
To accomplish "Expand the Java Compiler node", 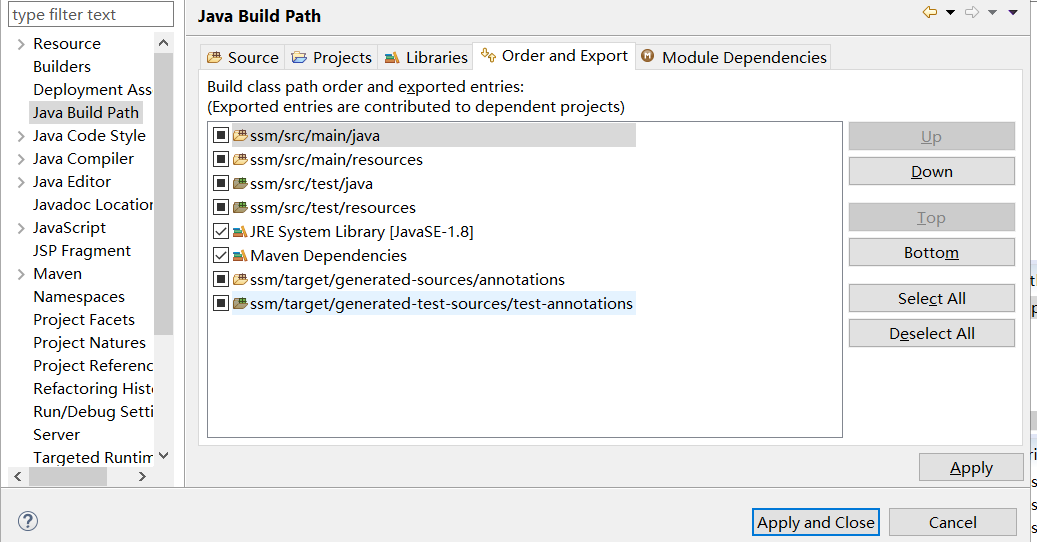I will pos(21,159).
